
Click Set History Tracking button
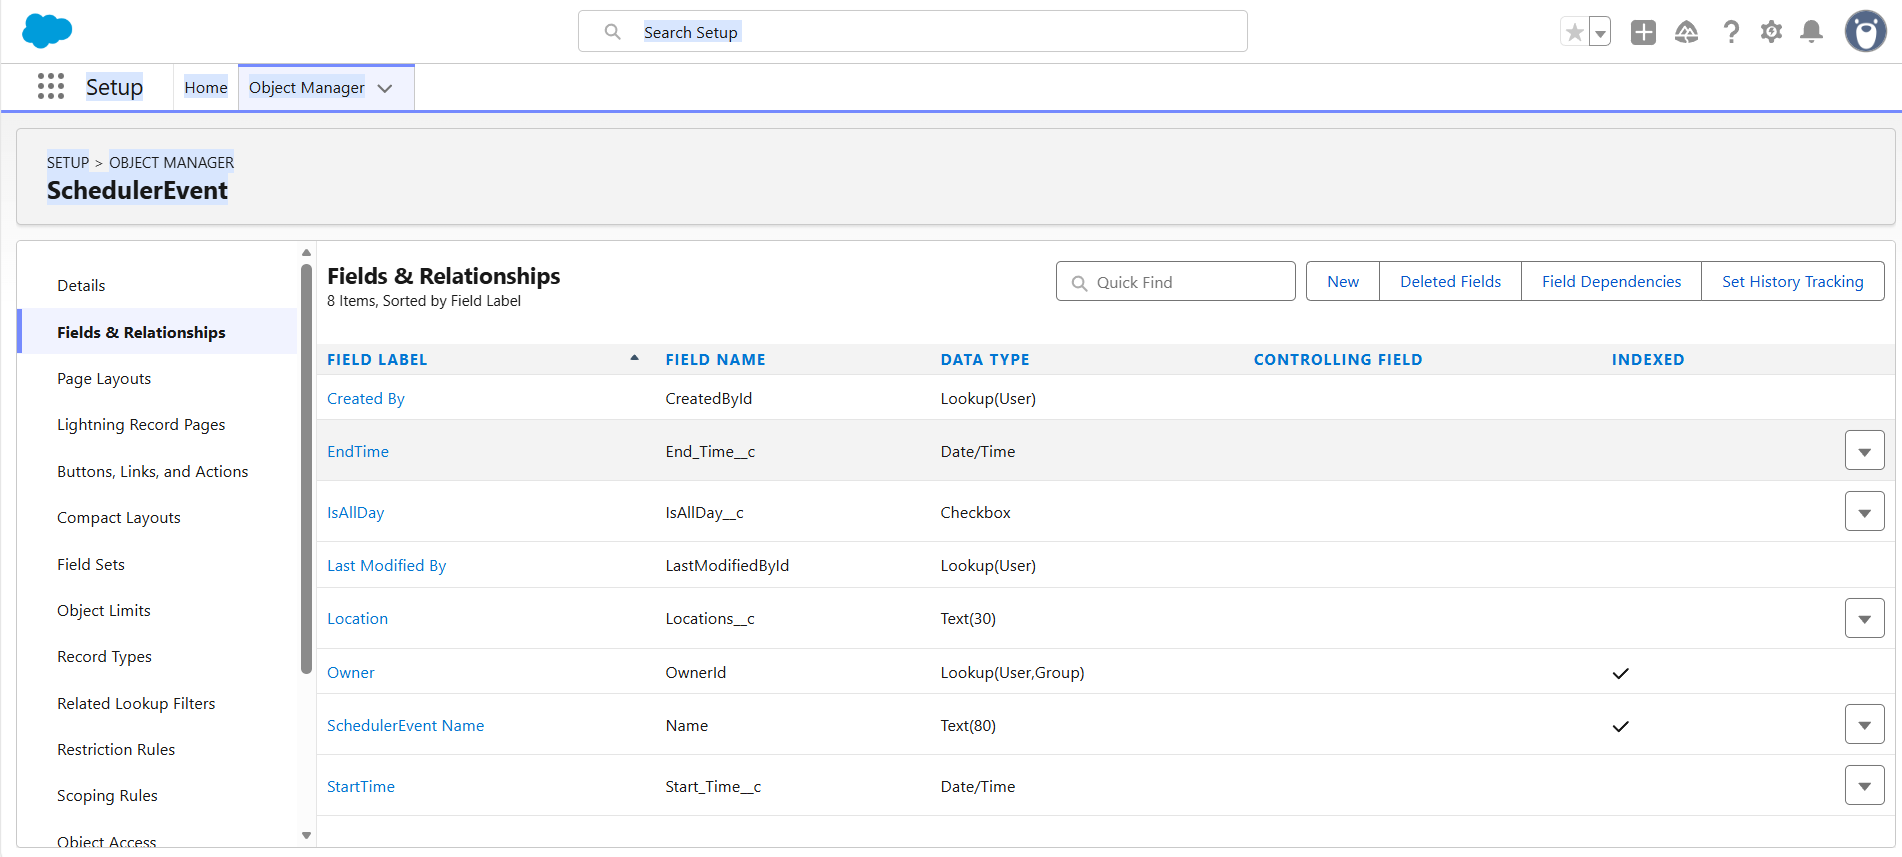coord(1793,282)
